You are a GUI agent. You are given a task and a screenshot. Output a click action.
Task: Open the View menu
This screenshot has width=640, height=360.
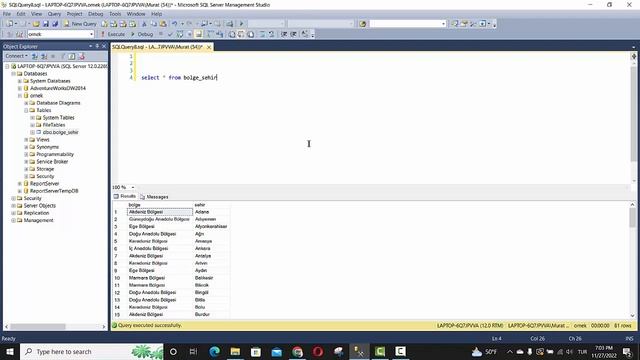[x=36, y=14]
